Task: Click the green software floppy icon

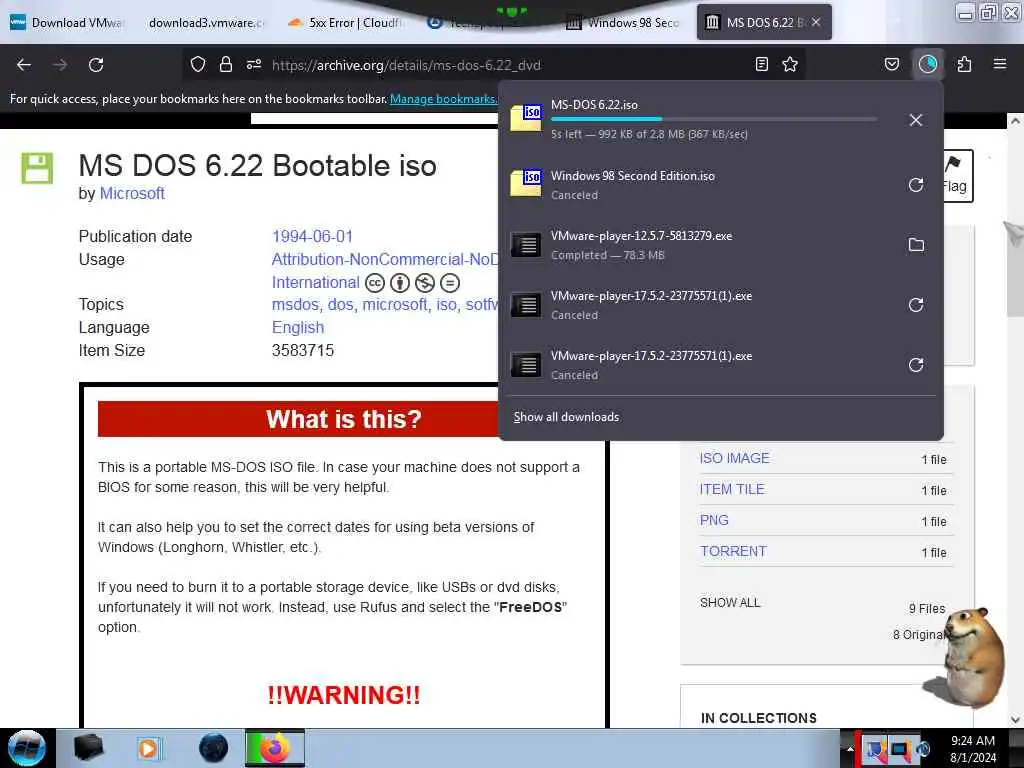Action: tap(37, 168)
